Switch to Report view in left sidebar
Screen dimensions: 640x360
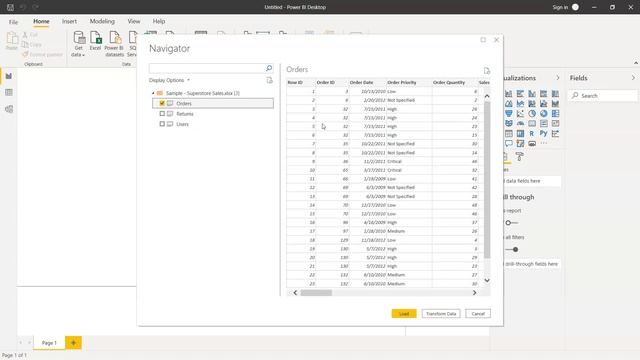pyautogui.click(x=9, y=76)
